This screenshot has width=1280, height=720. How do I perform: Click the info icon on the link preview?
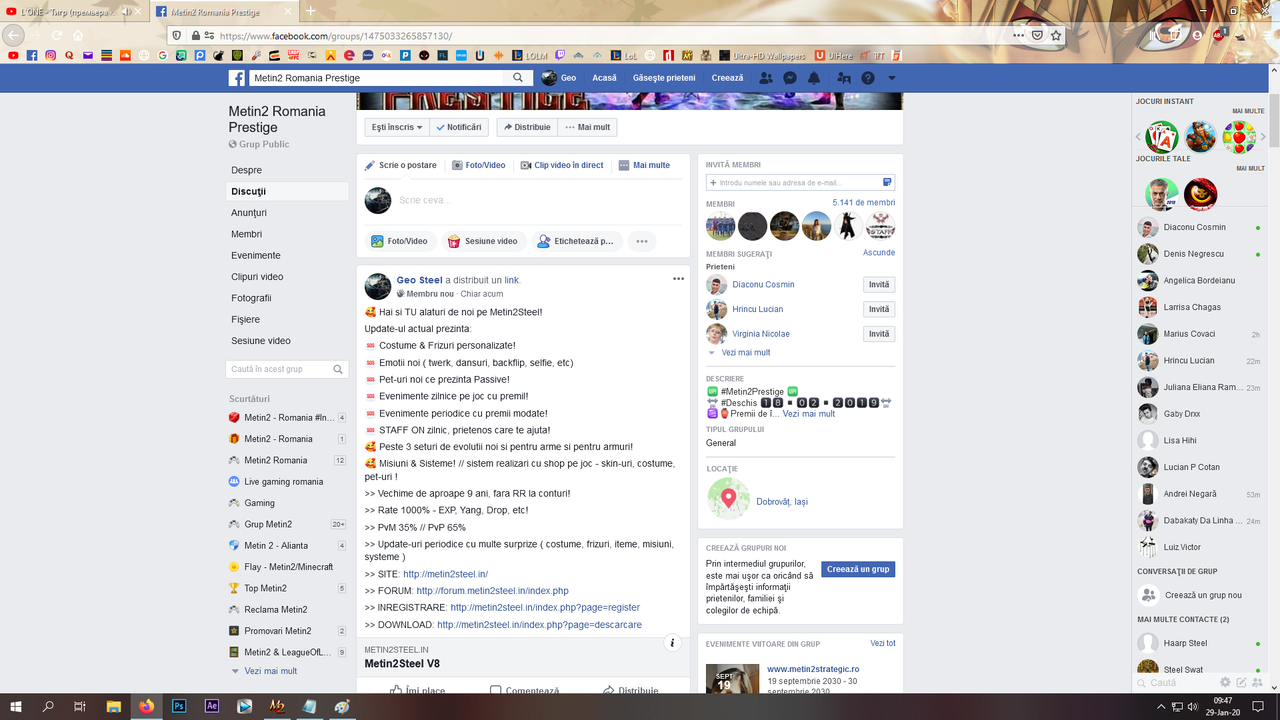click(673, 643)
